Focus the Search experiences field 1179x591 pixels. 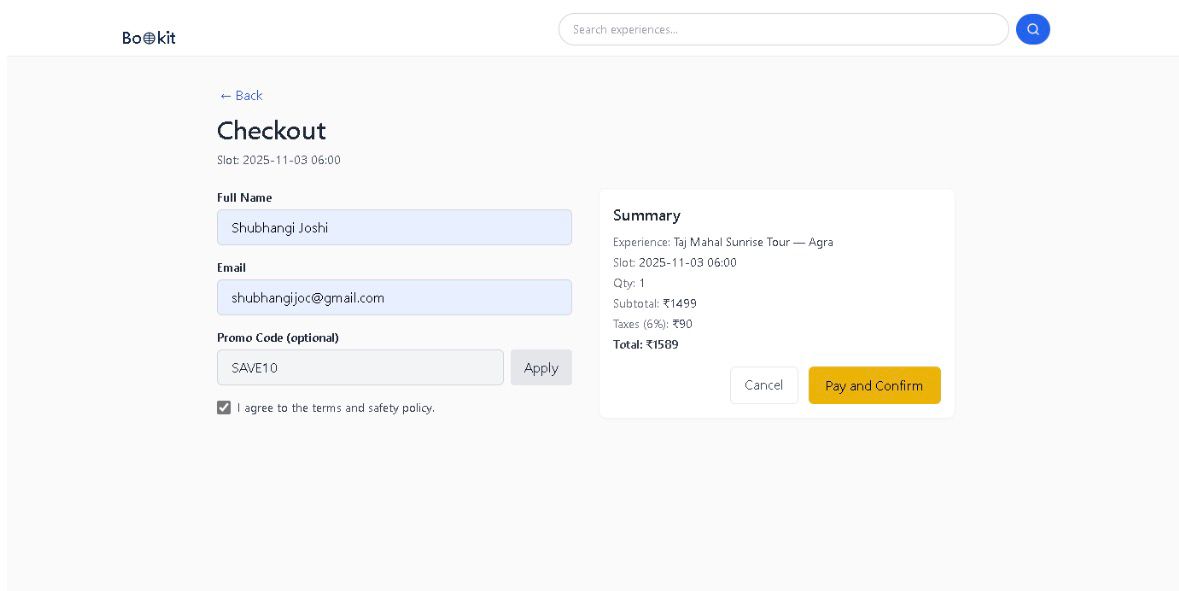click(783, 29)
